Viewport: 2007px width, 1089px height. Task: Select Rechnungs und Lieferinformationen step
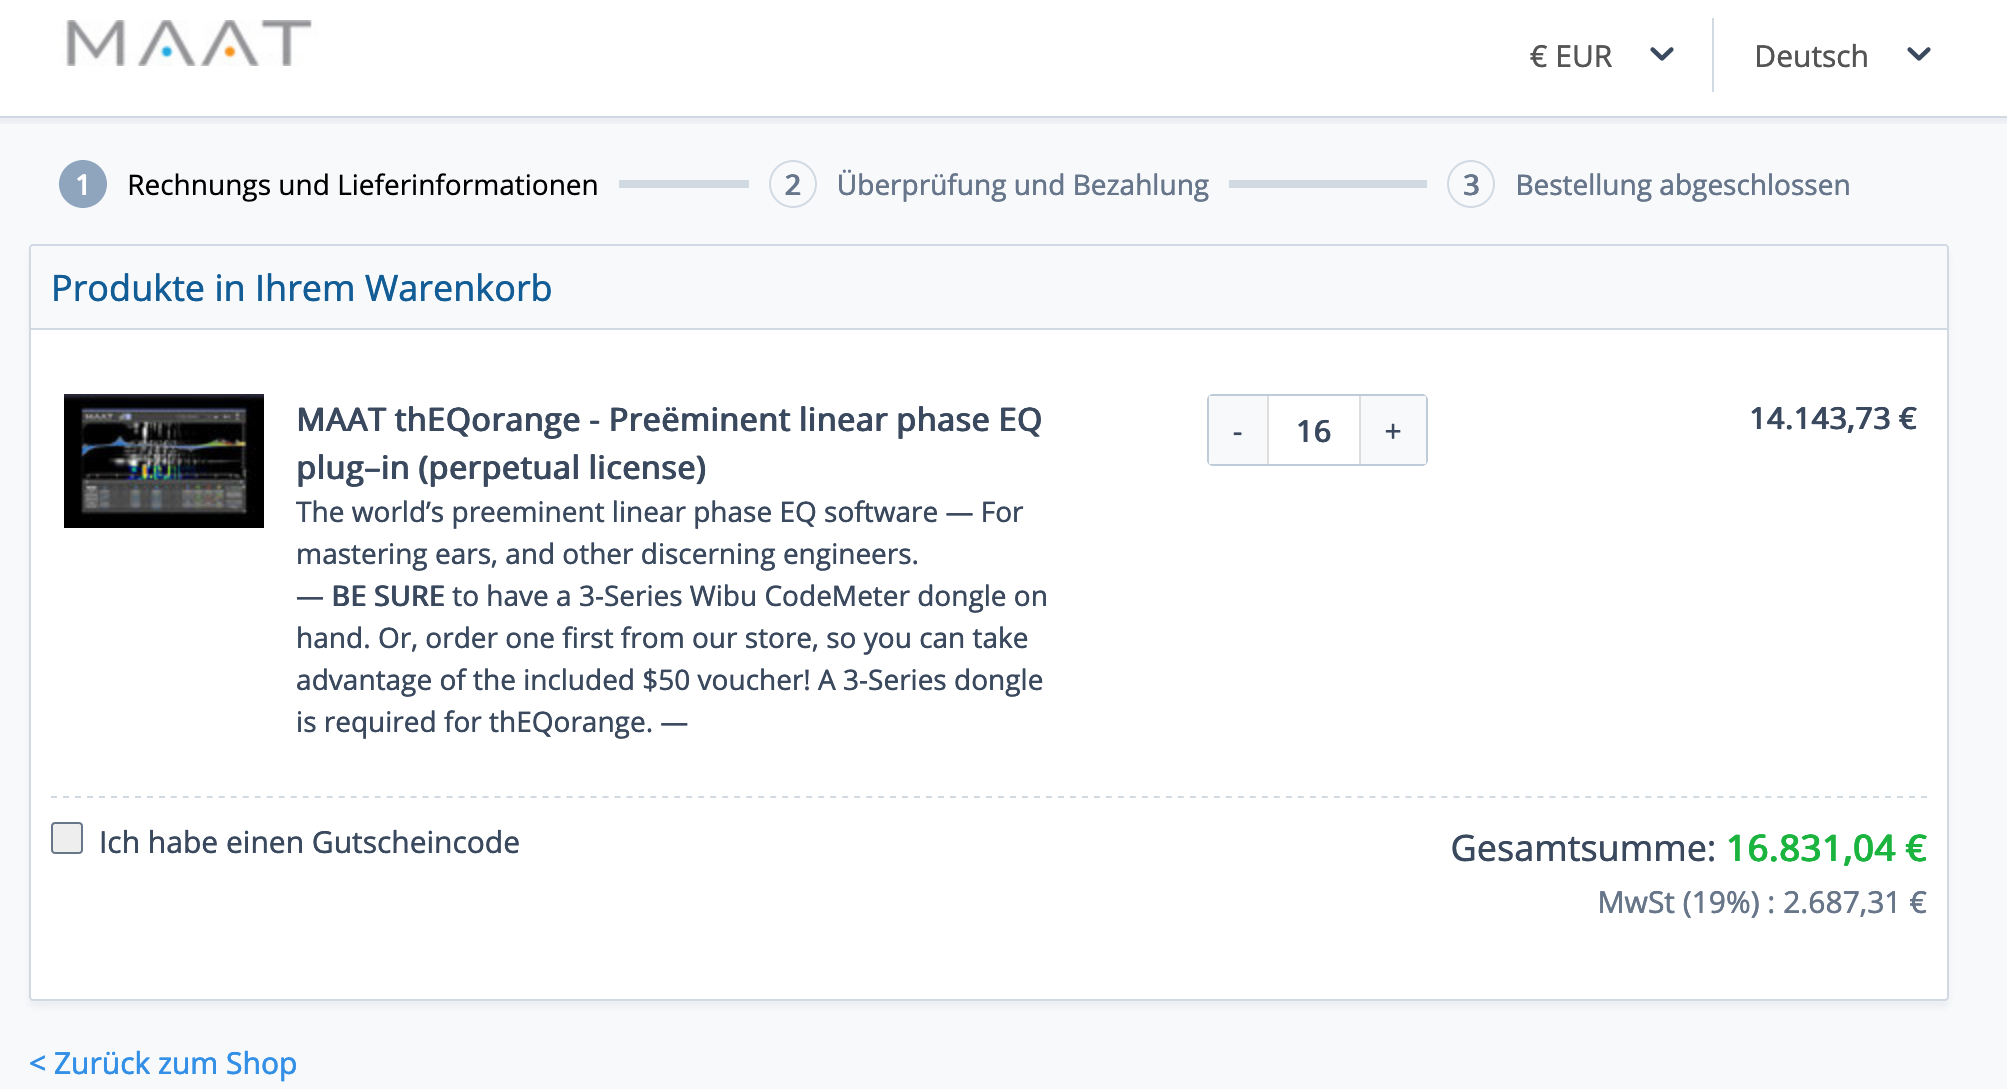[x=362, y=185]
